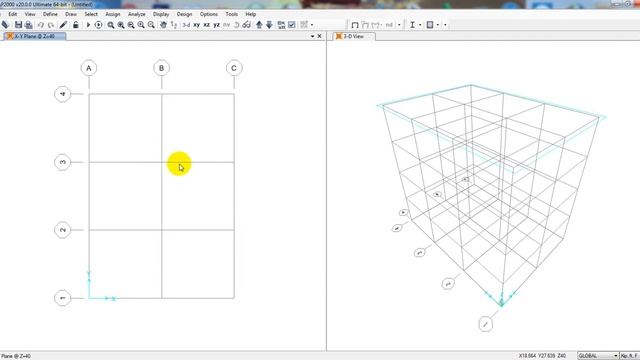Screen dimensions: 640x360
Task: Click the Redo arrow icon
Action: coord(51,25)
